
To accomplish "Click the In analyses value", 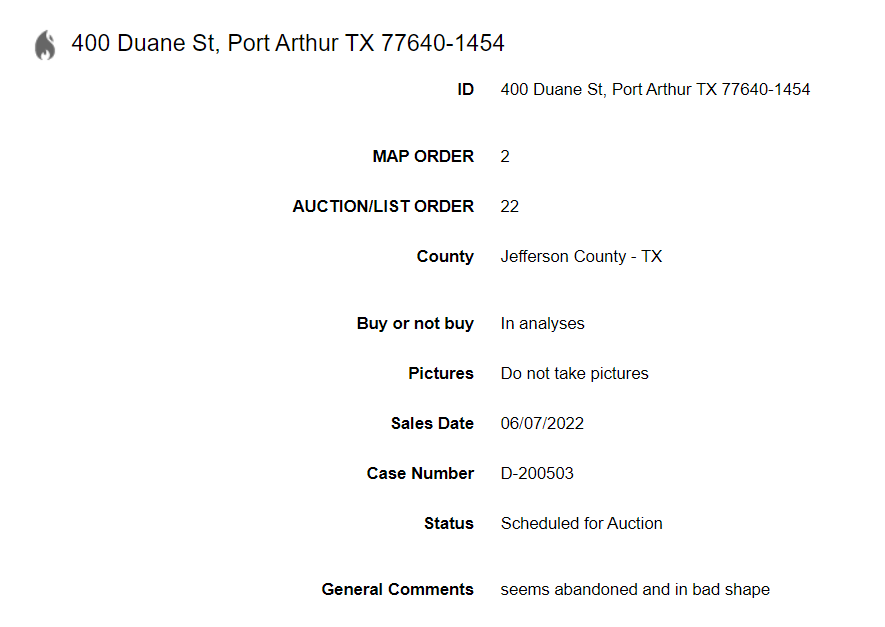I will pos(542,323).
